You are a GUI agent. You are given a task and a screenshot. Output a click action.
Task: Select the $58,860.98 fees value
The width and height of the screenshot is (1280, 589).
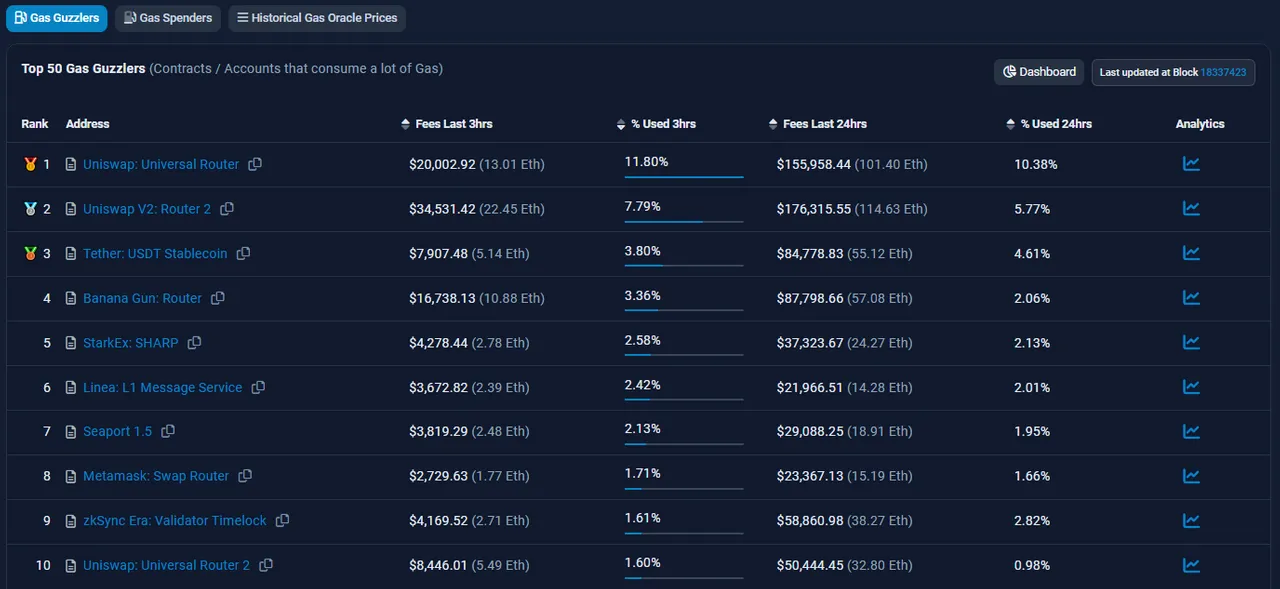[x=810, y=520]
